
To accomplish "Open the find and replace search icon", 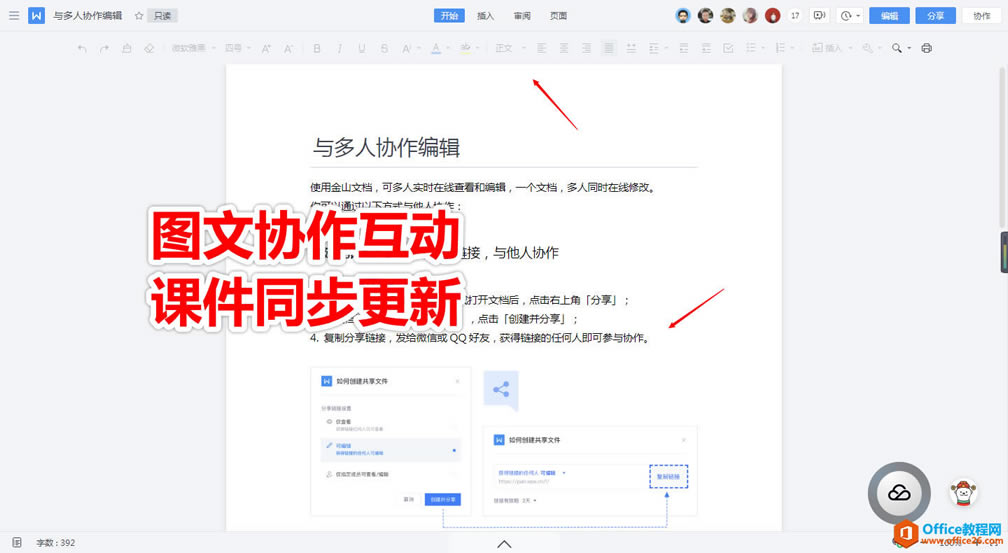I will [897, 48].
